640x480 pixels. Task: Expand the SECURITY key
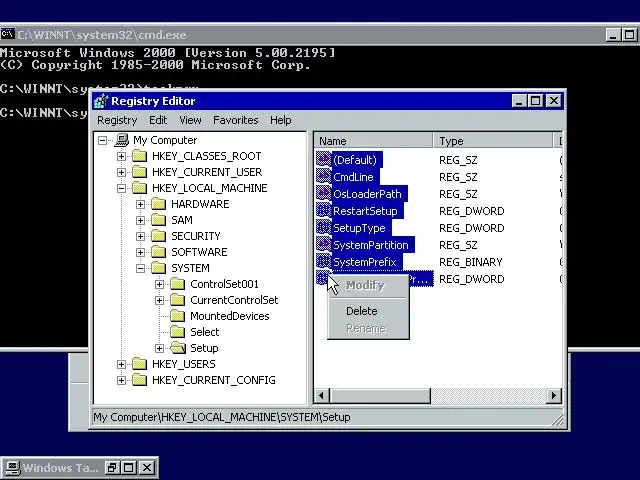coord(140,236)
